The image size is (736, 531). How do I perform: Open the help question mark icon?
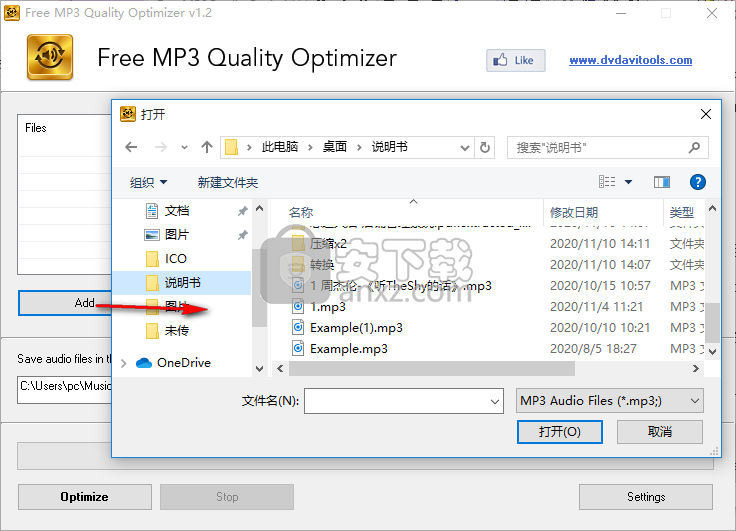click(698, 182)
